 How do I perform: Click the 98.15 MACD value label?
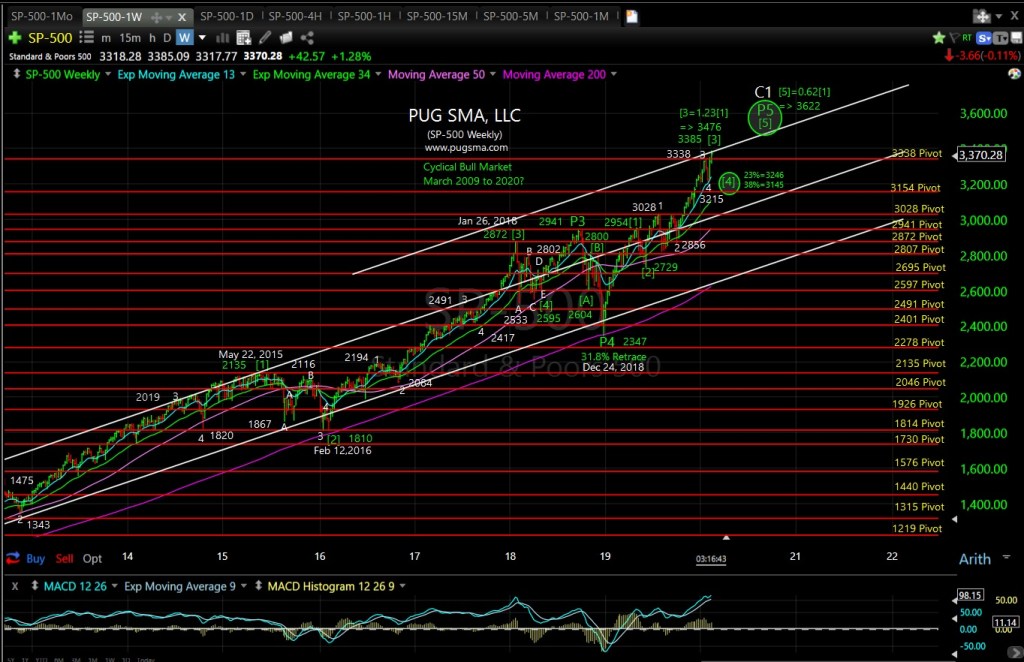(x=970, y=595)
